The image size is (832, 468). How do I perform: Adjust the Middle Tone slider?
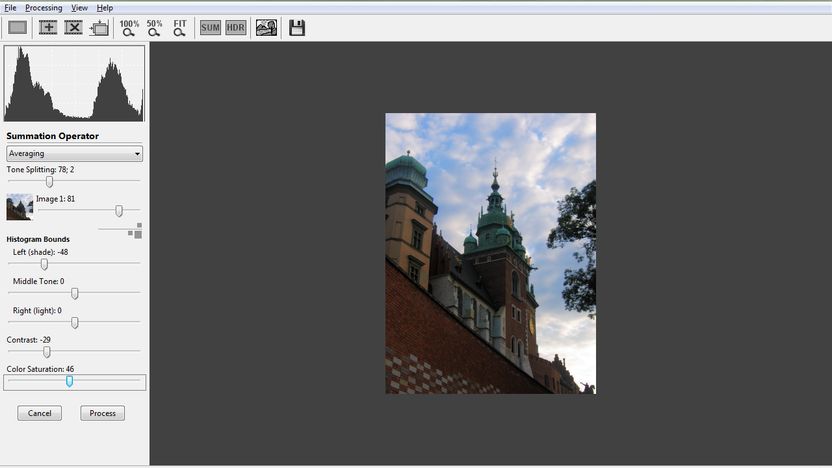click(75, 293)
